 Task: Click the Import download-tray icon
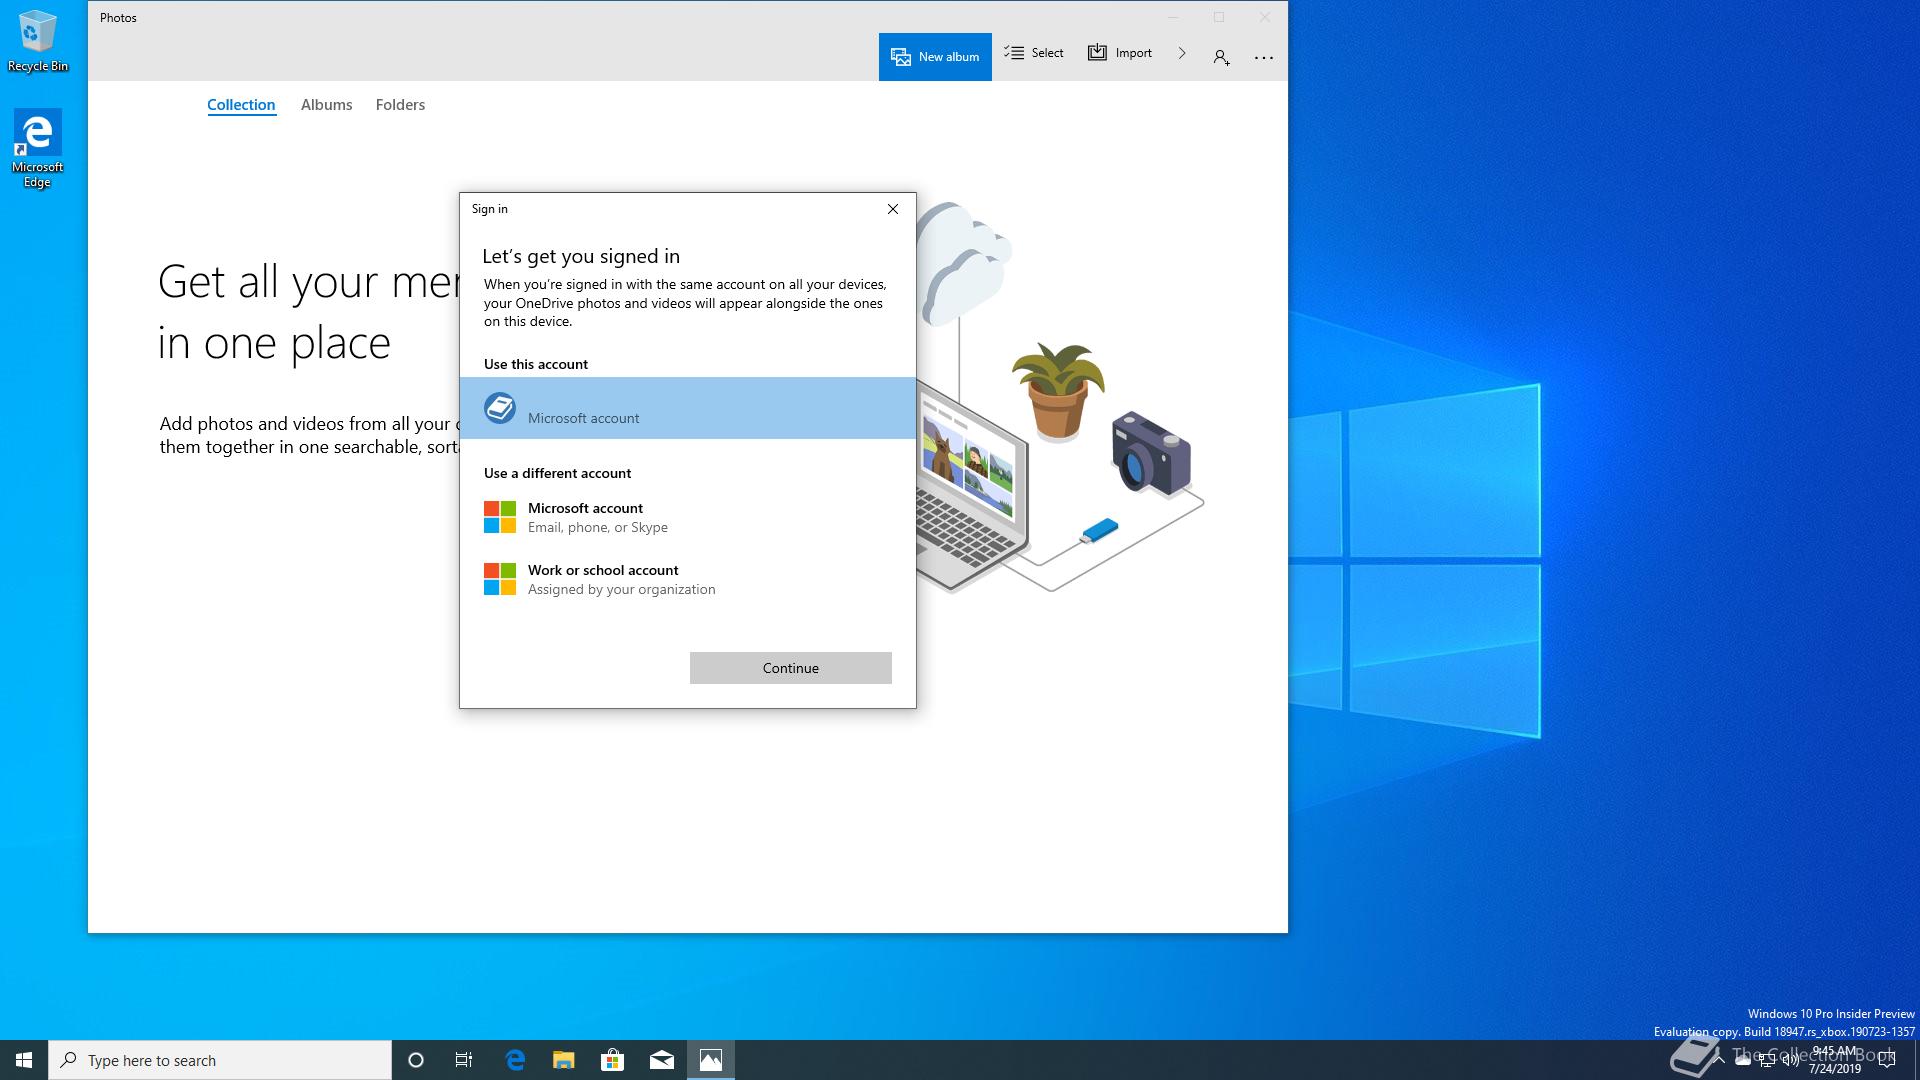(1097, 52)
